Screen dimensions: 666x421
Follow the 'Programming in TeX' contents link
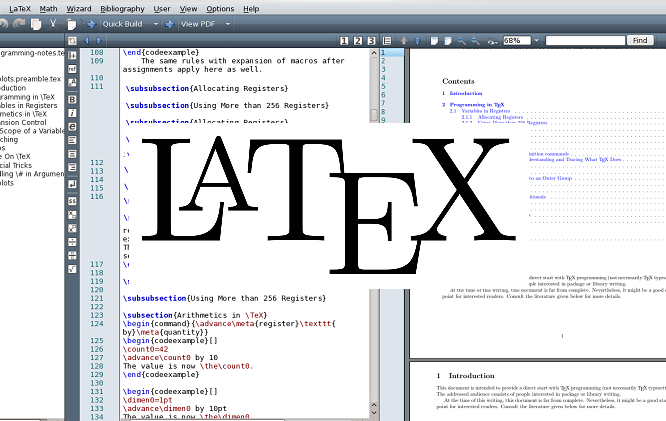[477, 105]
